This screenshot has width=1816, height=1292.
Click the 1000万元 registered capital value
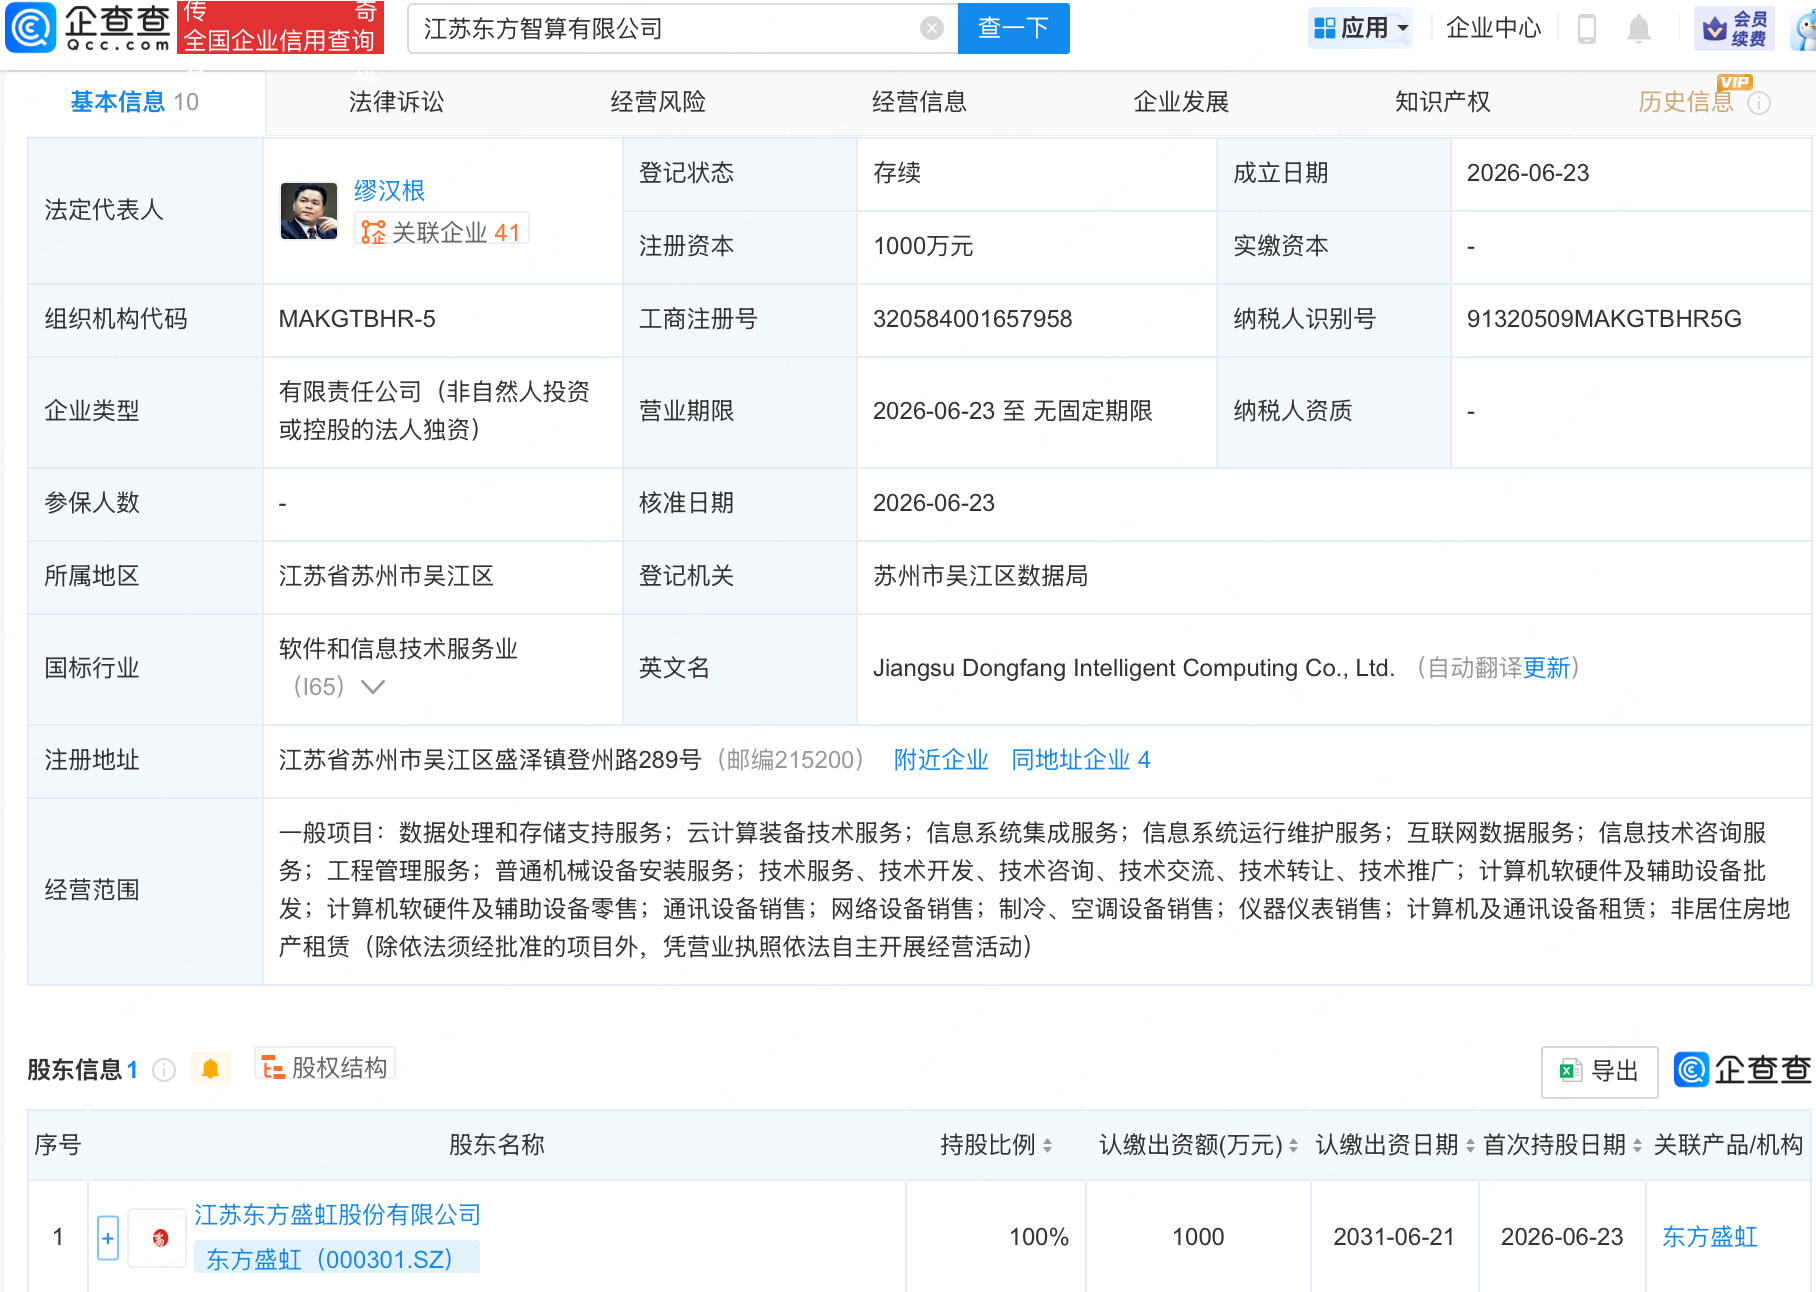[923, 246]
